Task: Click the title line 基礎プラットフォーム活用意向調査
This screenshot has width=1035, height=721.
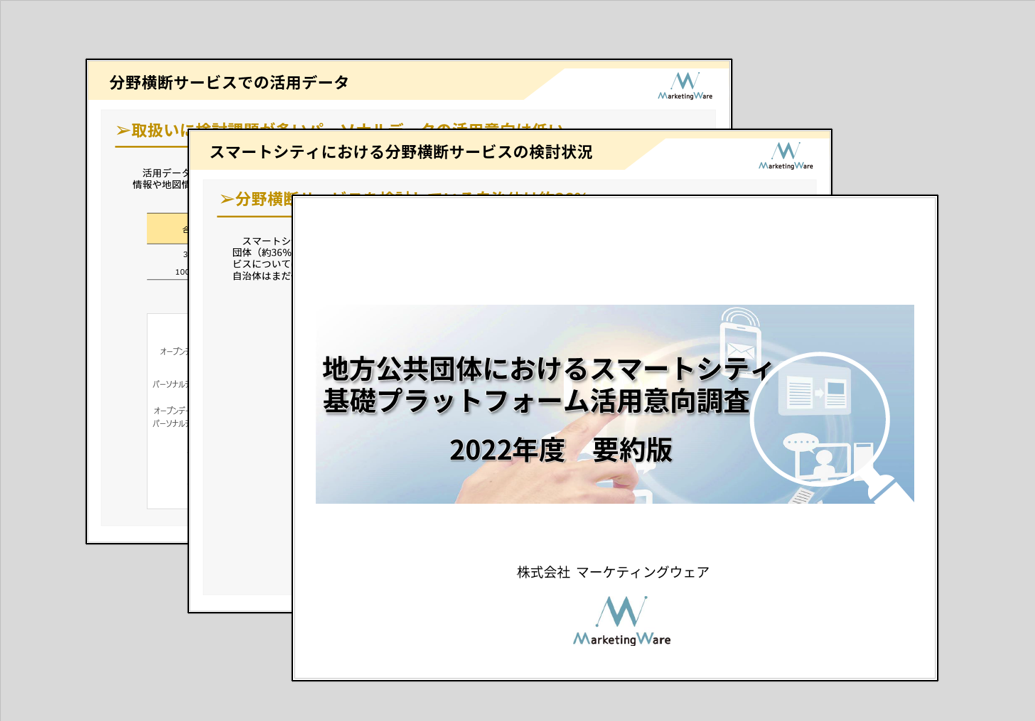Action: (x=536, y=402)
